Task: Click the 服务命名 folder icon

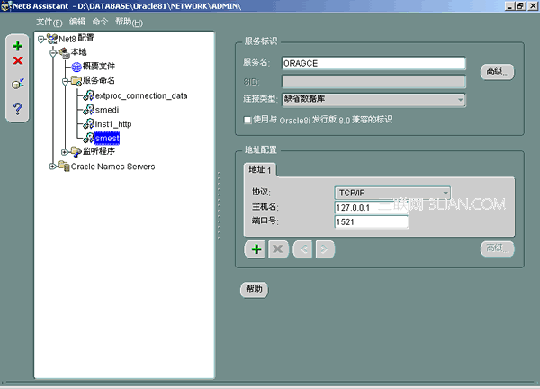Action: click(76, 81)
